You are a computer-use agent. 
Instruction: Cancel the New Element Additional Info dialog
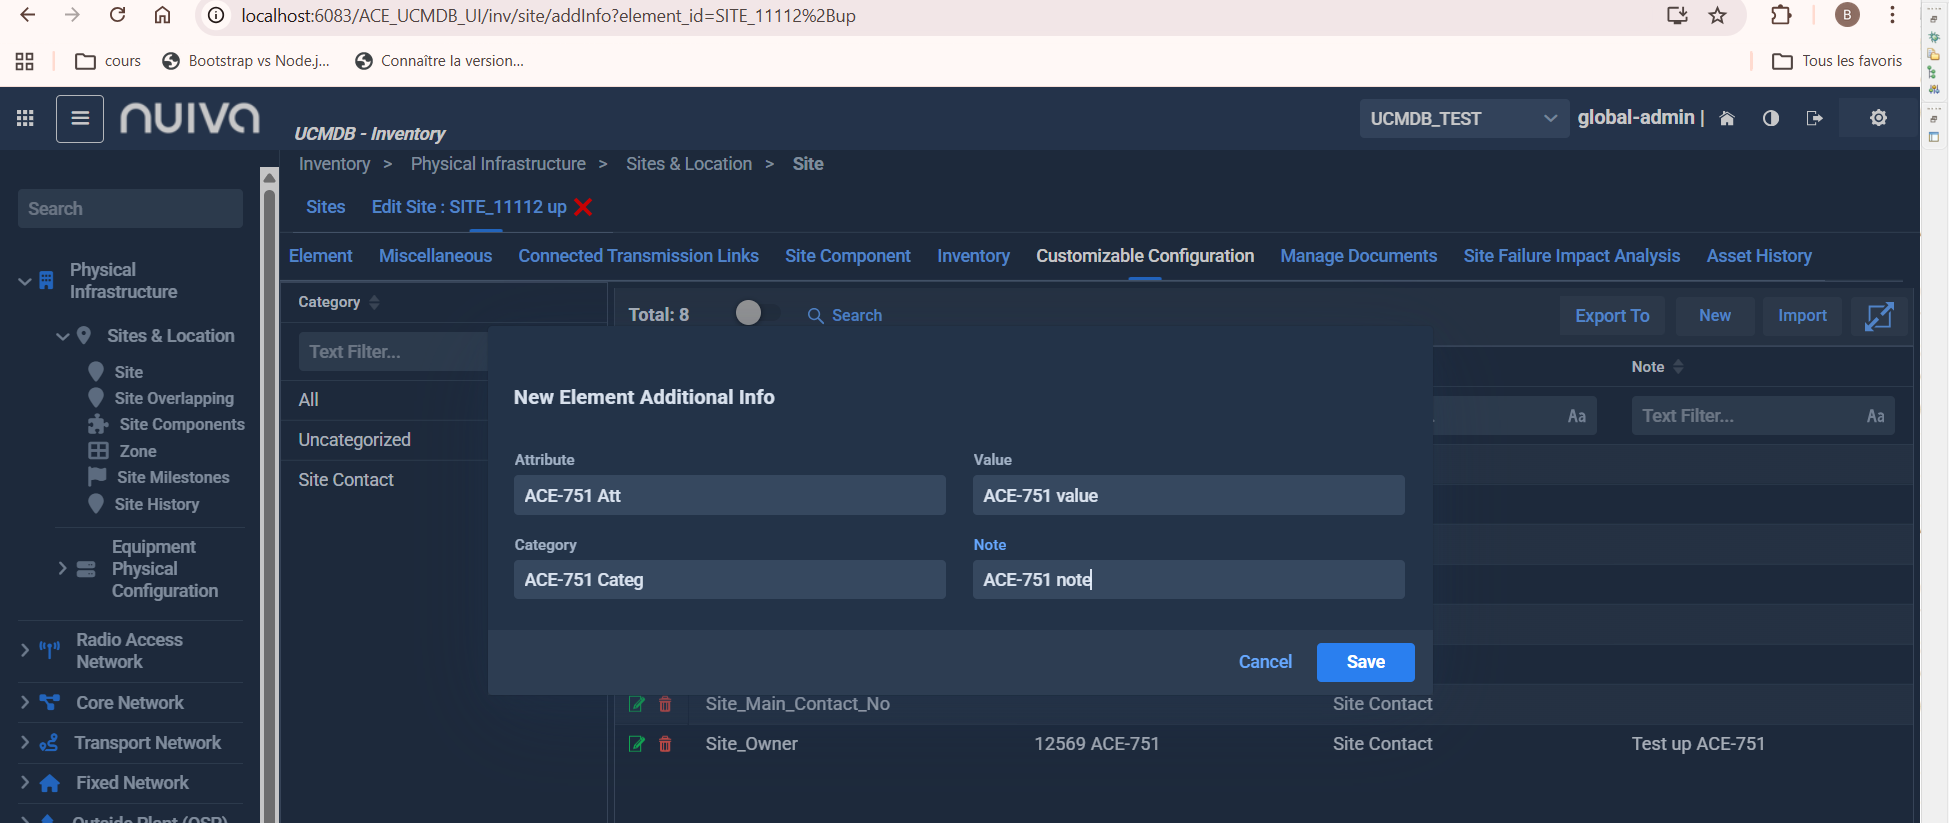click(1265, 662)
